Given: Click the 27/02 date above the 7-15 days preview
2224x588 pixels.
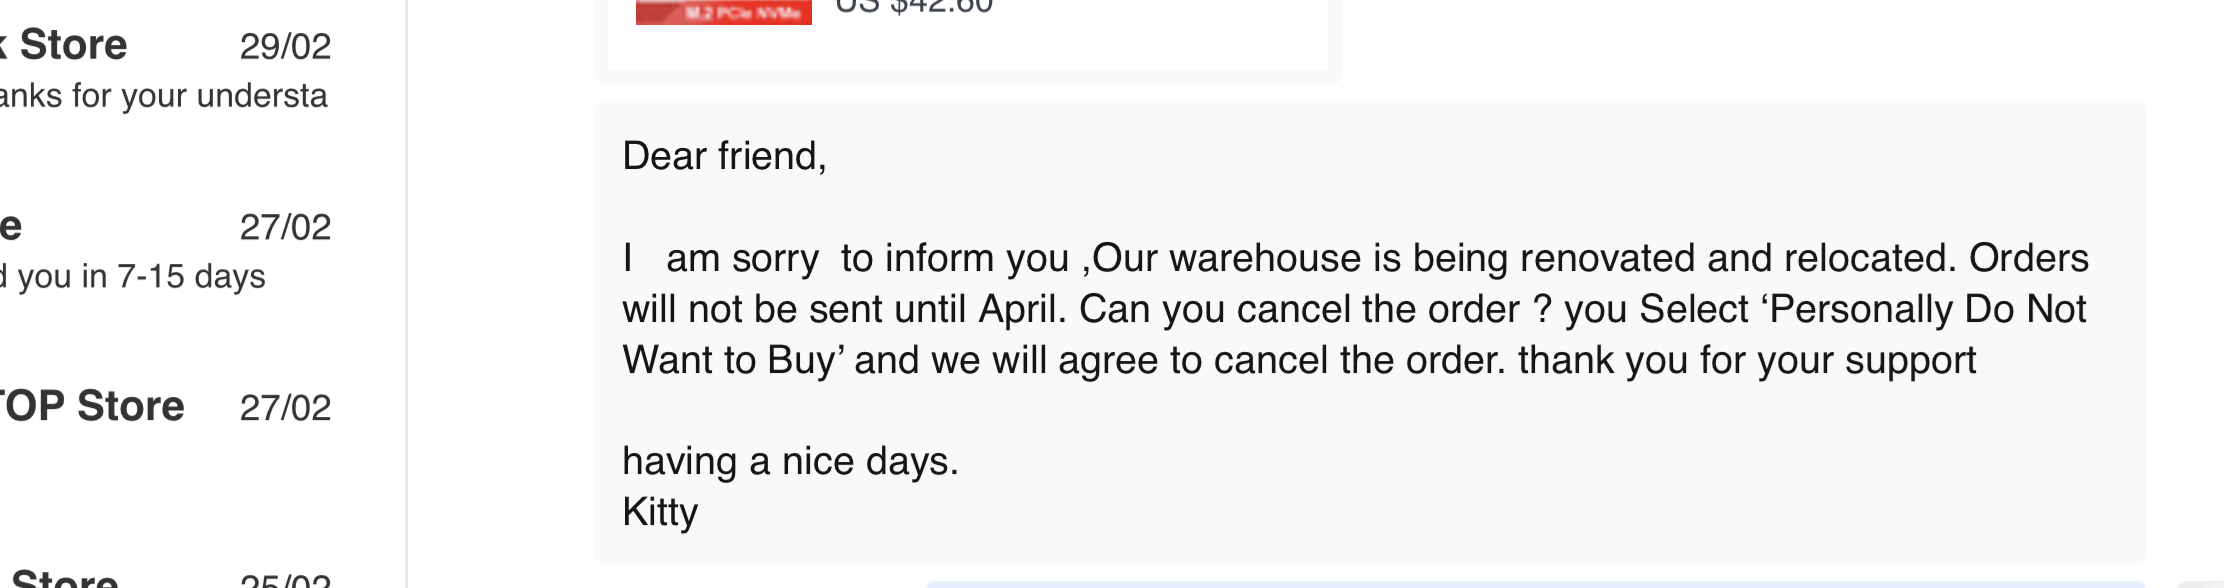Looking at the screenshot, I should [x=285, y=227].
